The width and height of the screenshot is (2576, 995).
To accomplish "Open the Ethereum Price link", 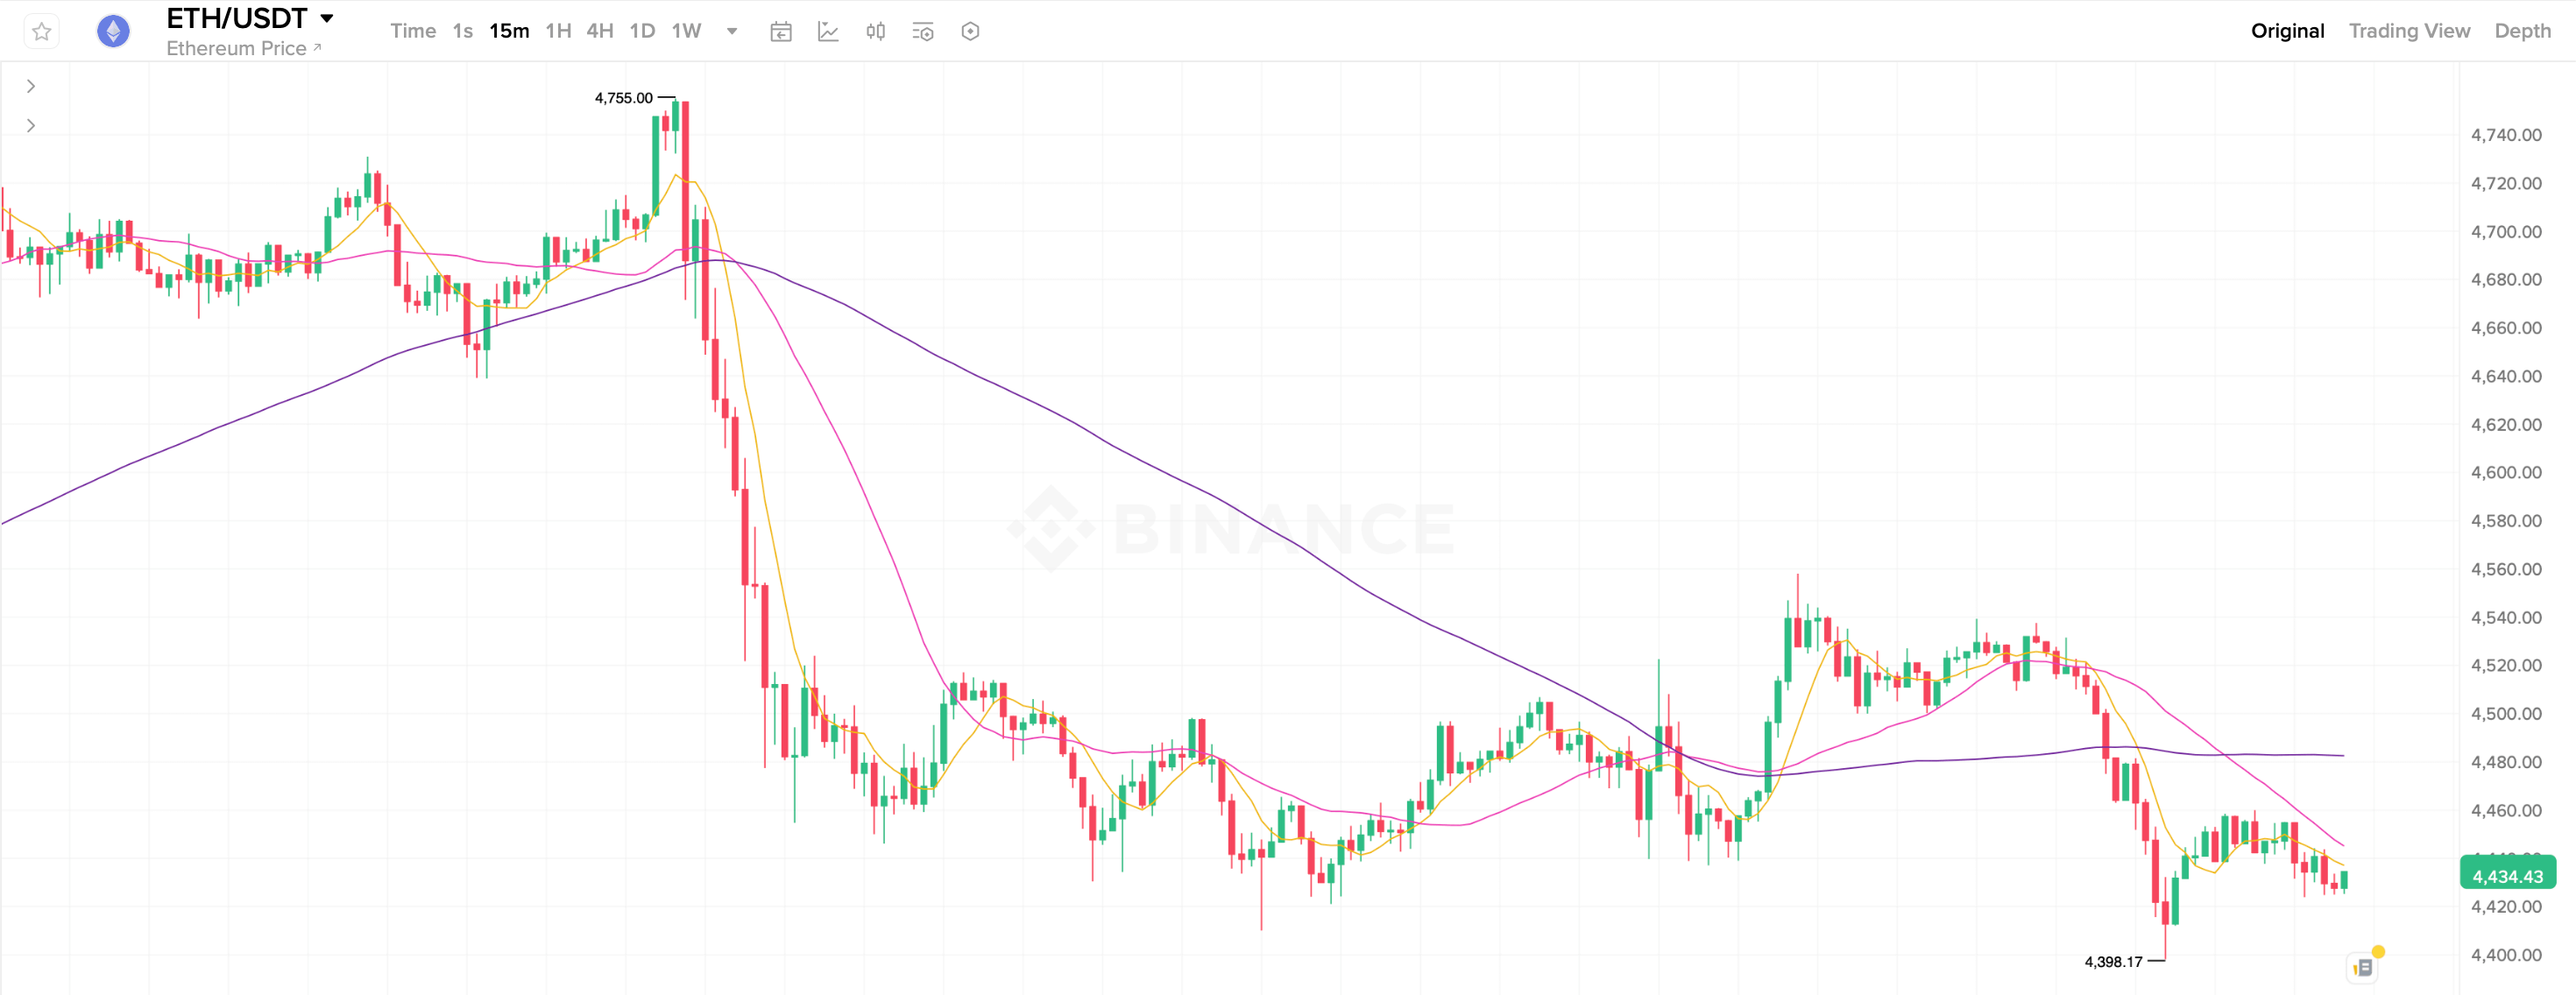I will pos(243,48).
